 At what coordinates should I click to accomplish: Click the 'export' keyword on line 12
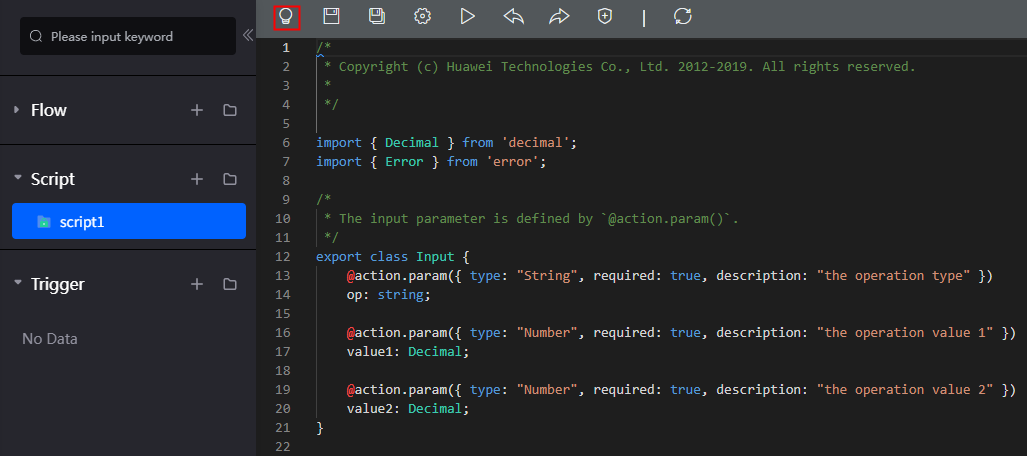coord(339,257)
